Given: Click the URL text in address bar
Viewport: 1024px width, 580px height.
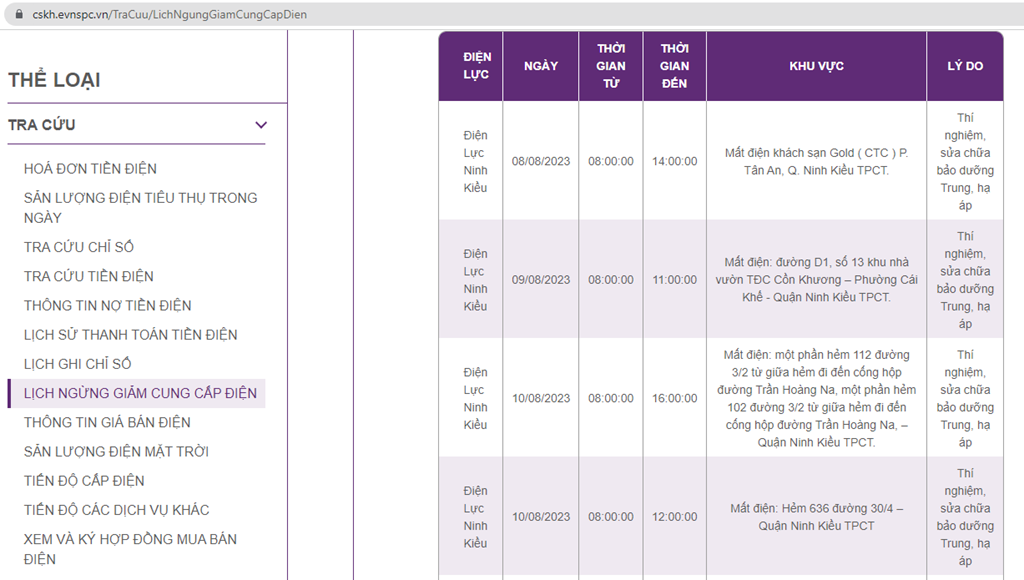Looking at the screenshot, I should [170, 14].
